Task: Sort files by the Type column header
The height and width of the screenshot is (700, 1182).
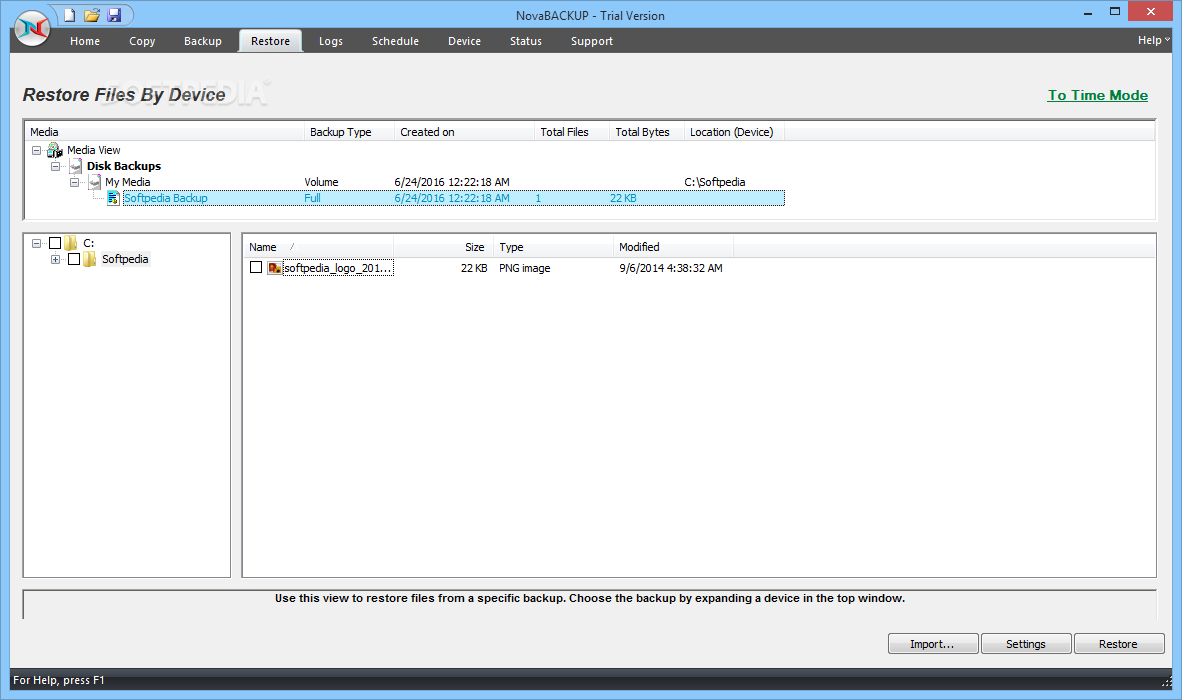Action: (553, 247)
